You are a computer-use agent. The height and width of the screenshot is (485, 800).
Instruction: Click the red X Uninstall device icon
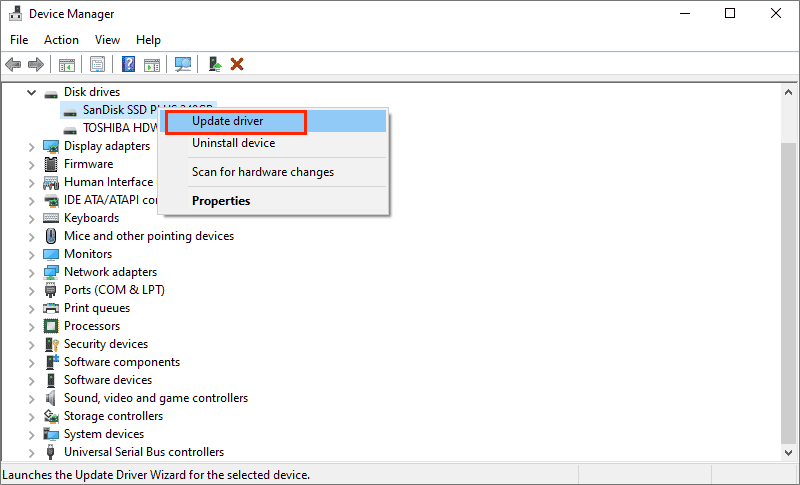tap(237, 64)
